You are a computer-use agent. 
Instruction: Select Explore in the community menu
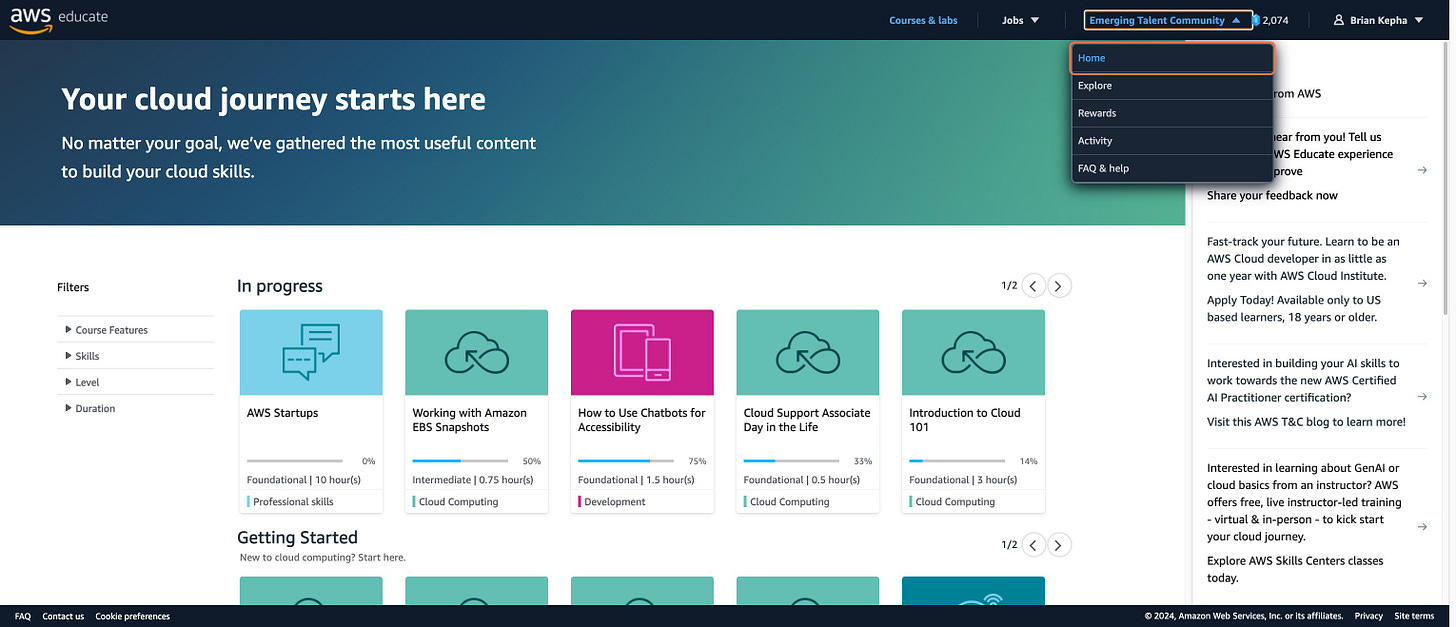pos(1172,86)
